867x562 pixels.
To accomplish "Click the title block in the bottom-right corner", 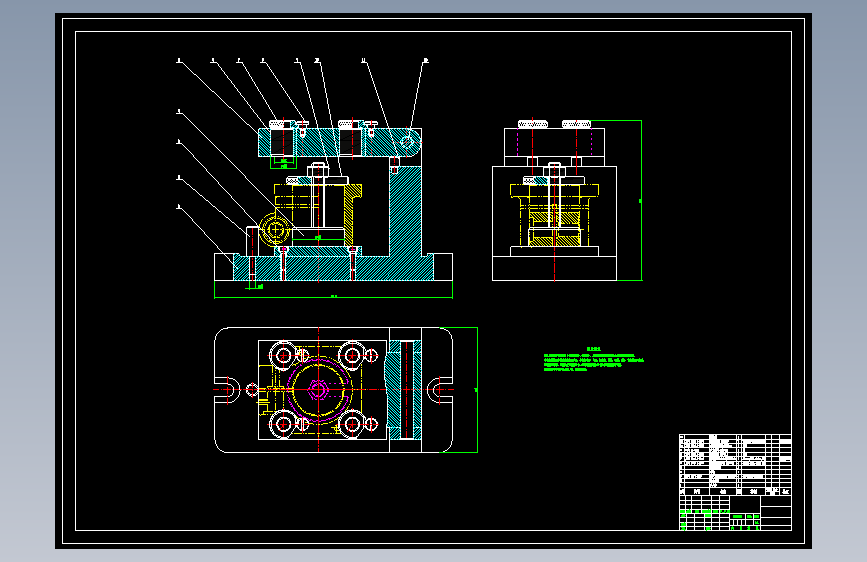I will click(x=735, y=513).
